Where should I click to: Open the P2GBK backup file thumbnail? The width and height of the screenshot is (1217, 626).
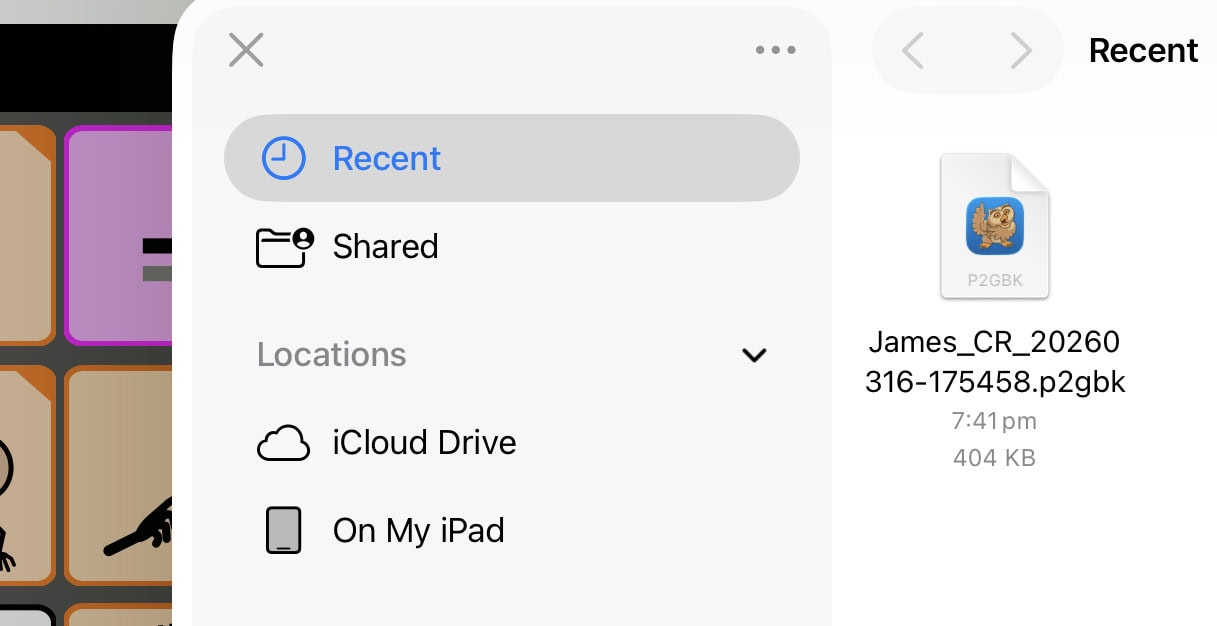(994, 226)
